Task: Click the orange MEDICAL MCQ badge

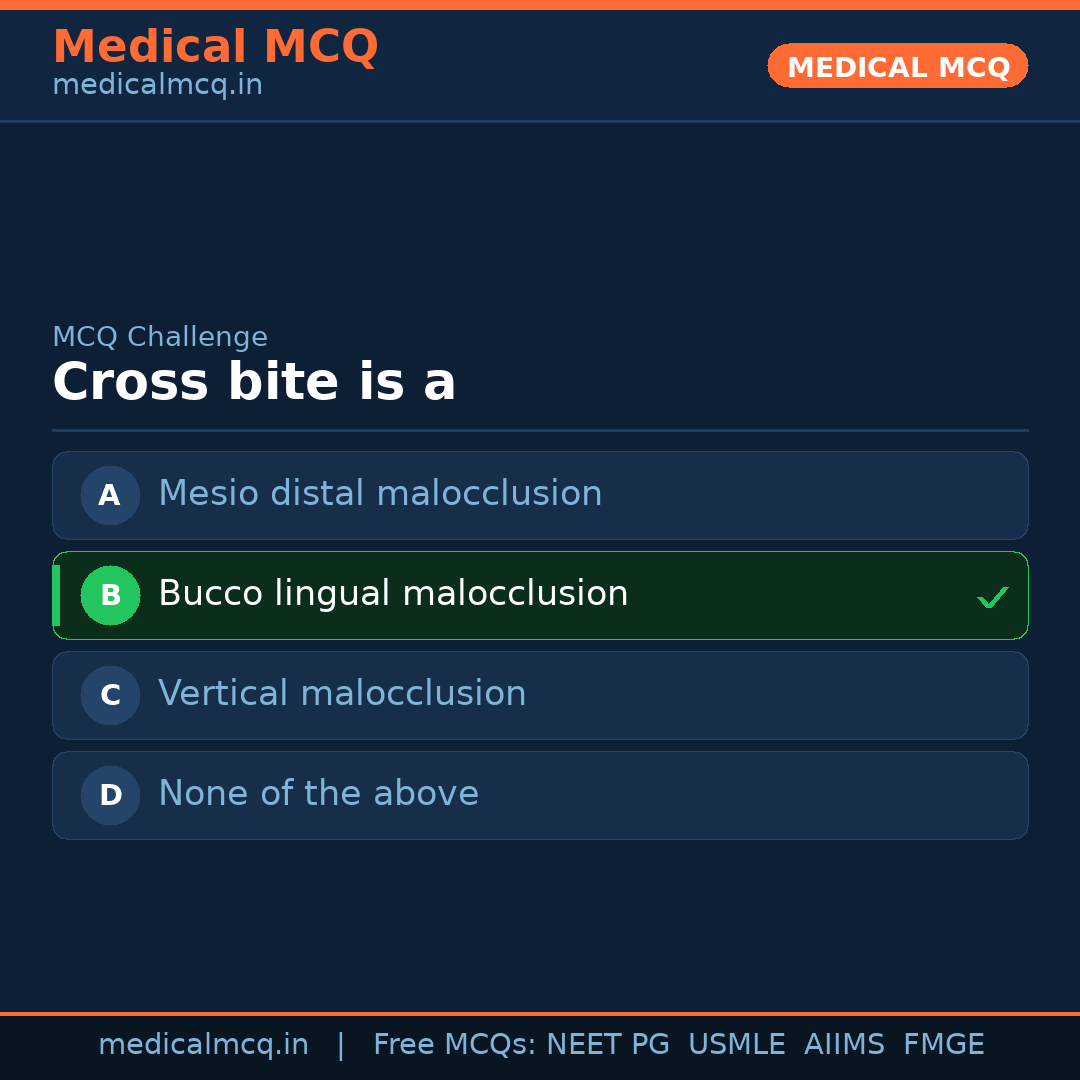Action: tap(897, 66)
